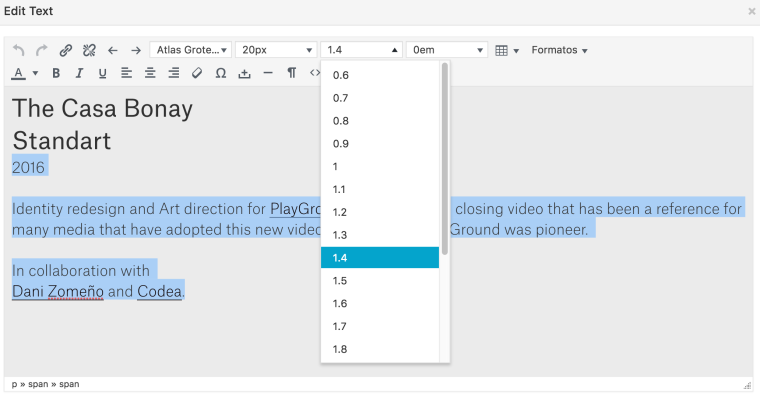Toggle show paragraph marks icon

[x=291, y=73]
